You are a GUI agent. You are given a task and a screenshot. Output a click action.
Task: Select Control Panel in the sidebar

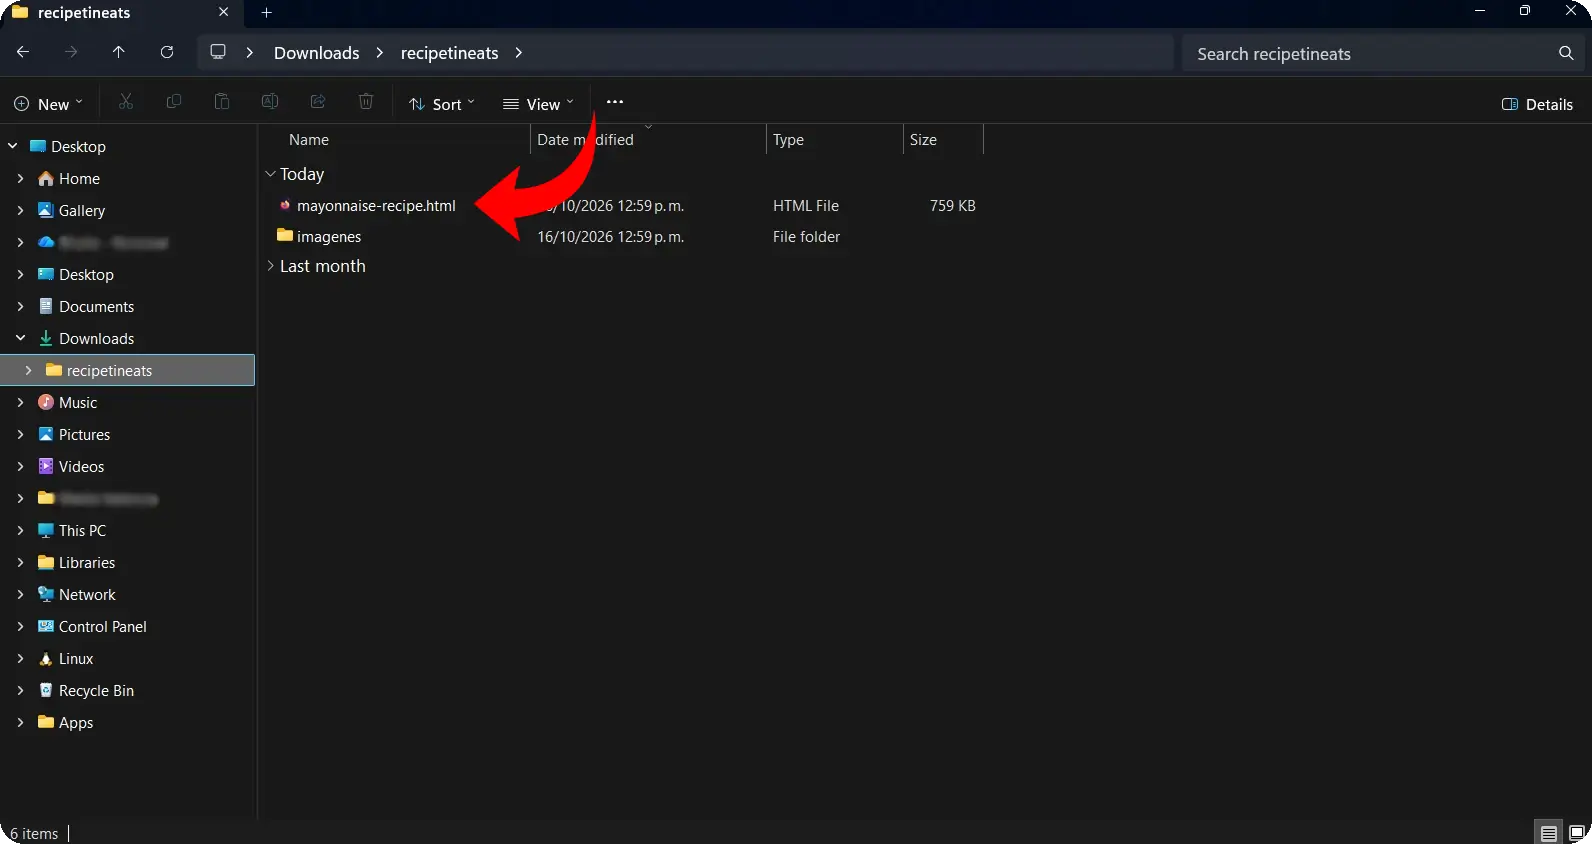tap(102, 626)
